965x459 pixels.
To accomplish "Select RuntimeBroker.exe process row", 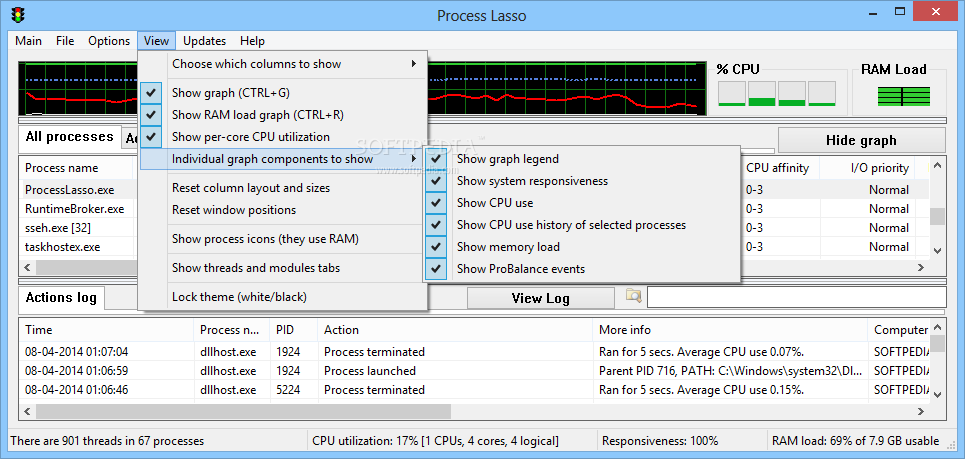I will click(76, 209).
